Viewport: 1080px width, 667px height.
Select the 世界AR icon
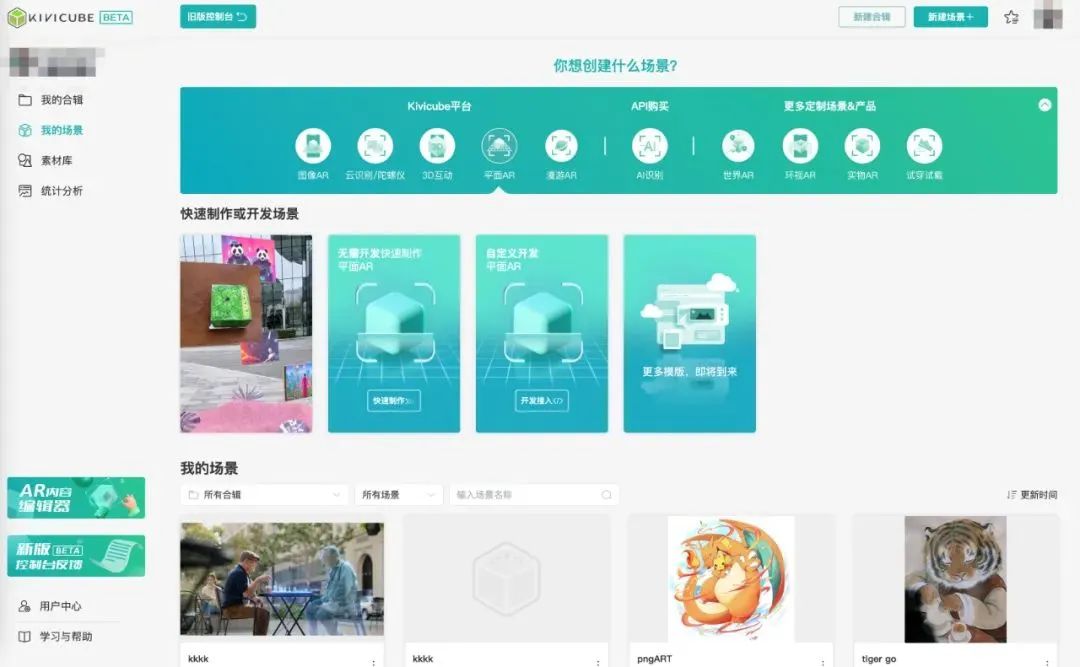click(738, 149)
